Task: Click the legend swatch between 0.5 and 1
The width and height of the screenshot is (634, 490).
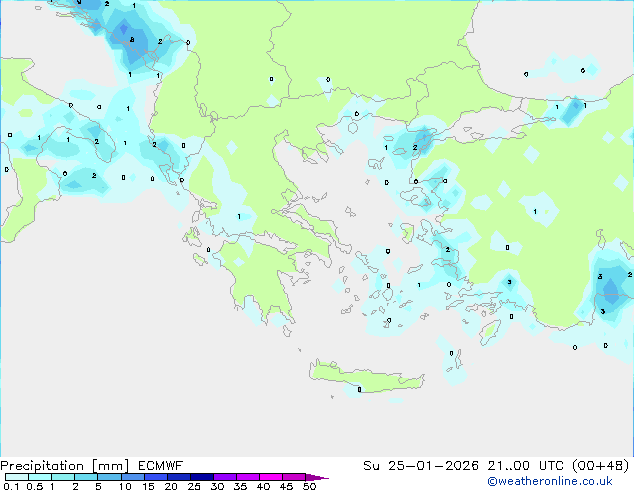Action: tap(40, 477)
